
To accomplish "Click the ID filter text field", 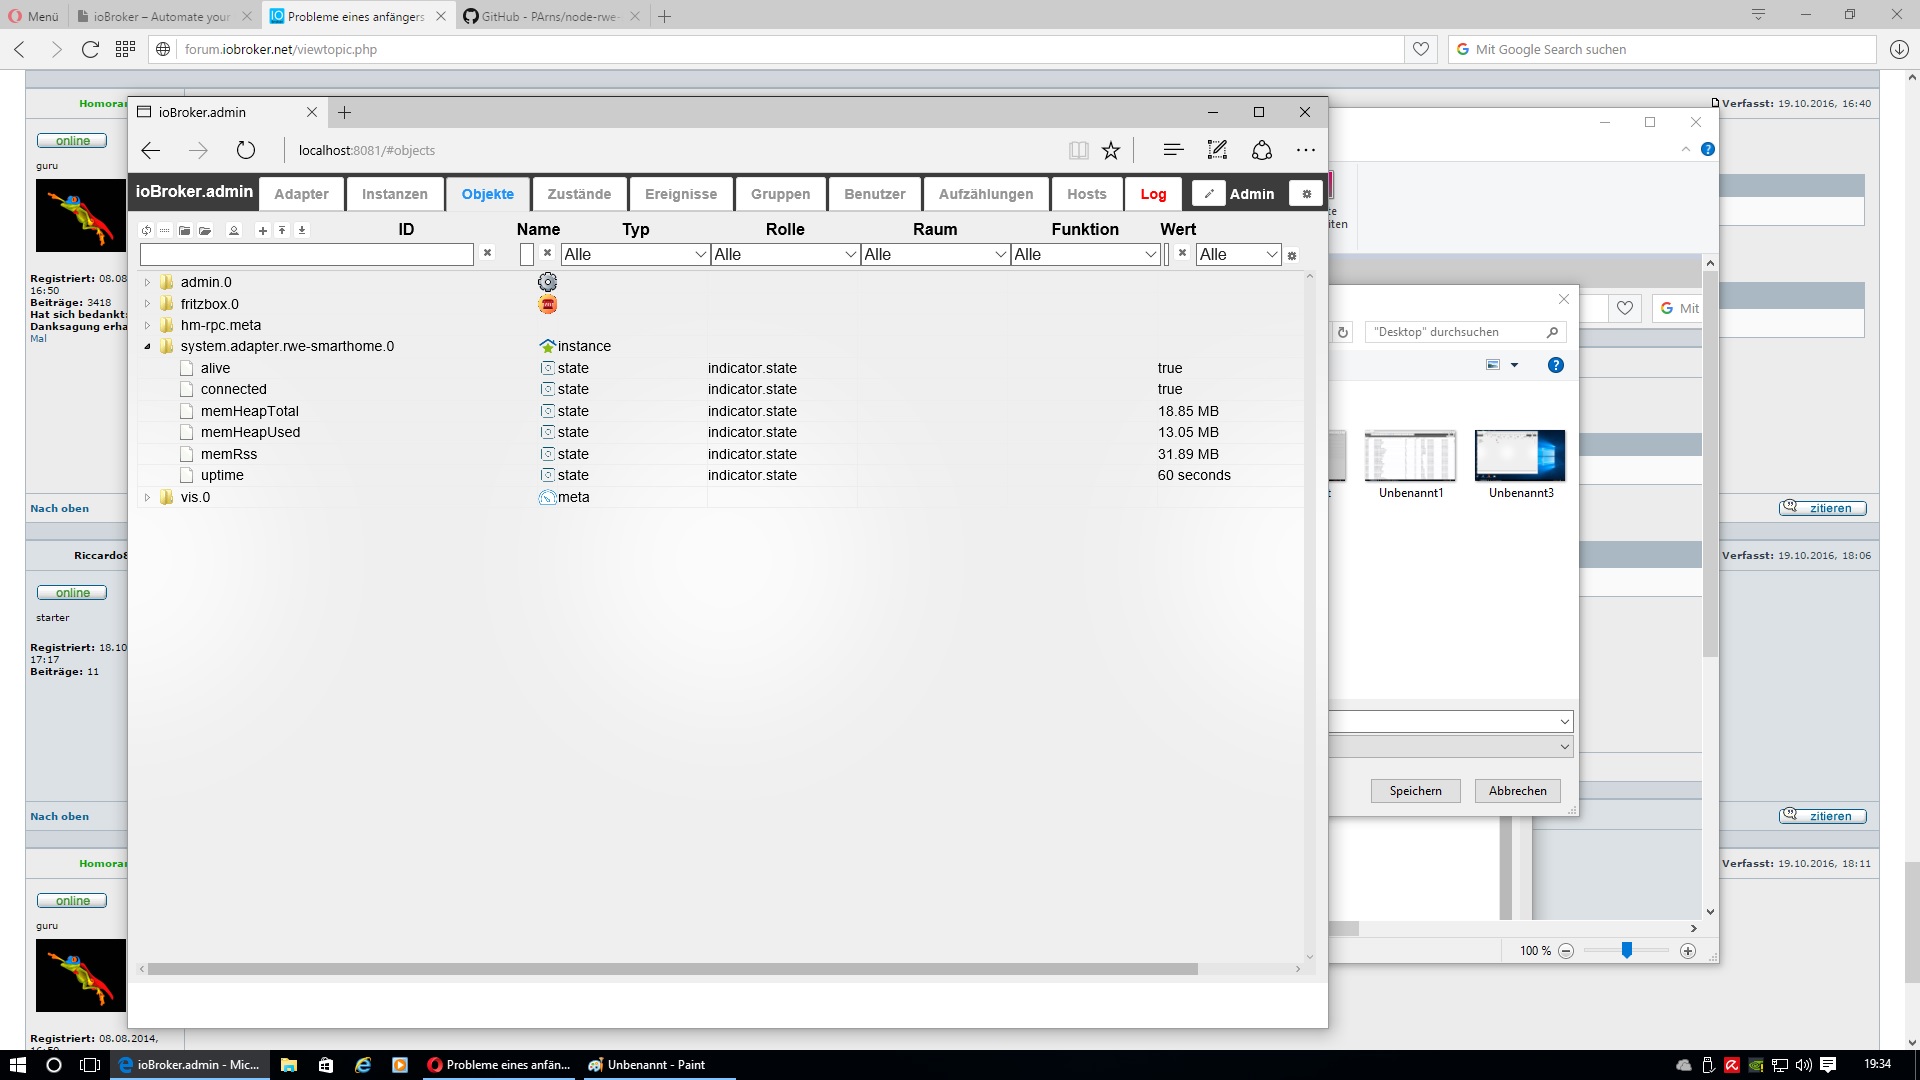I will click(306, 255).
